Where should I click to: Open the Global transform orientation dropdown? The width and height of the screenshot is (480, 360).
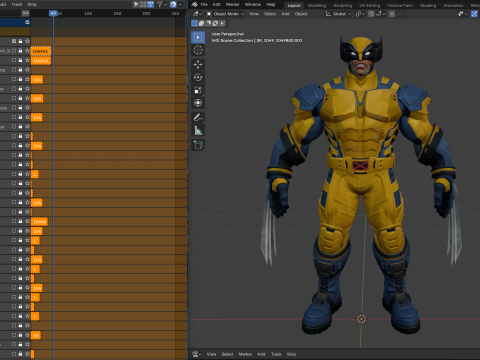pyautogui.click(x=338, y=14)
